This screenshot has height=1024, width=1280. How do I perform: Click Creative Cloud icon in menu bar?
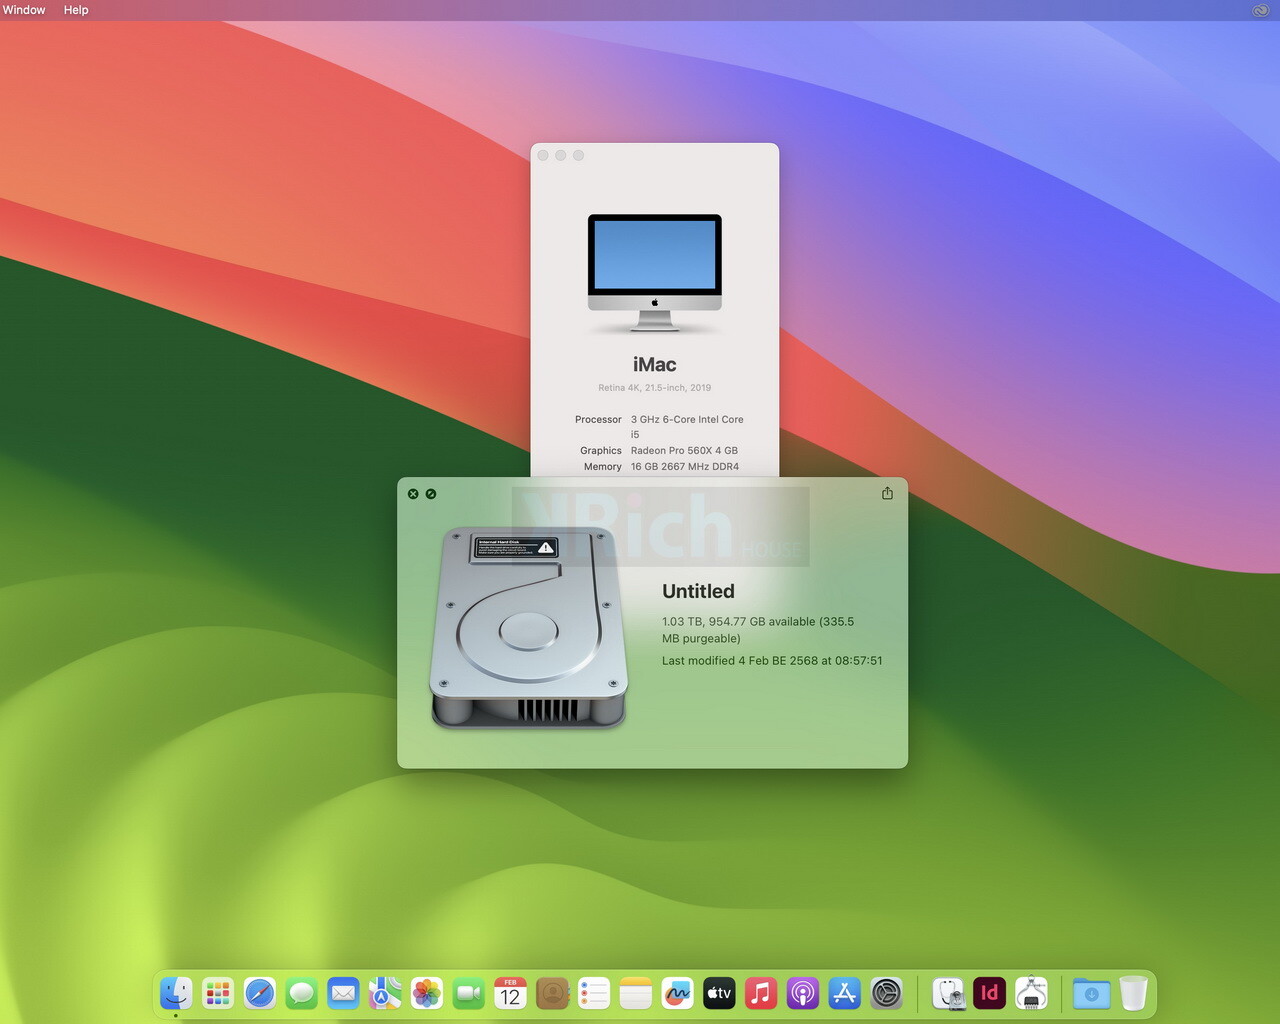[x=1260, y=10]
